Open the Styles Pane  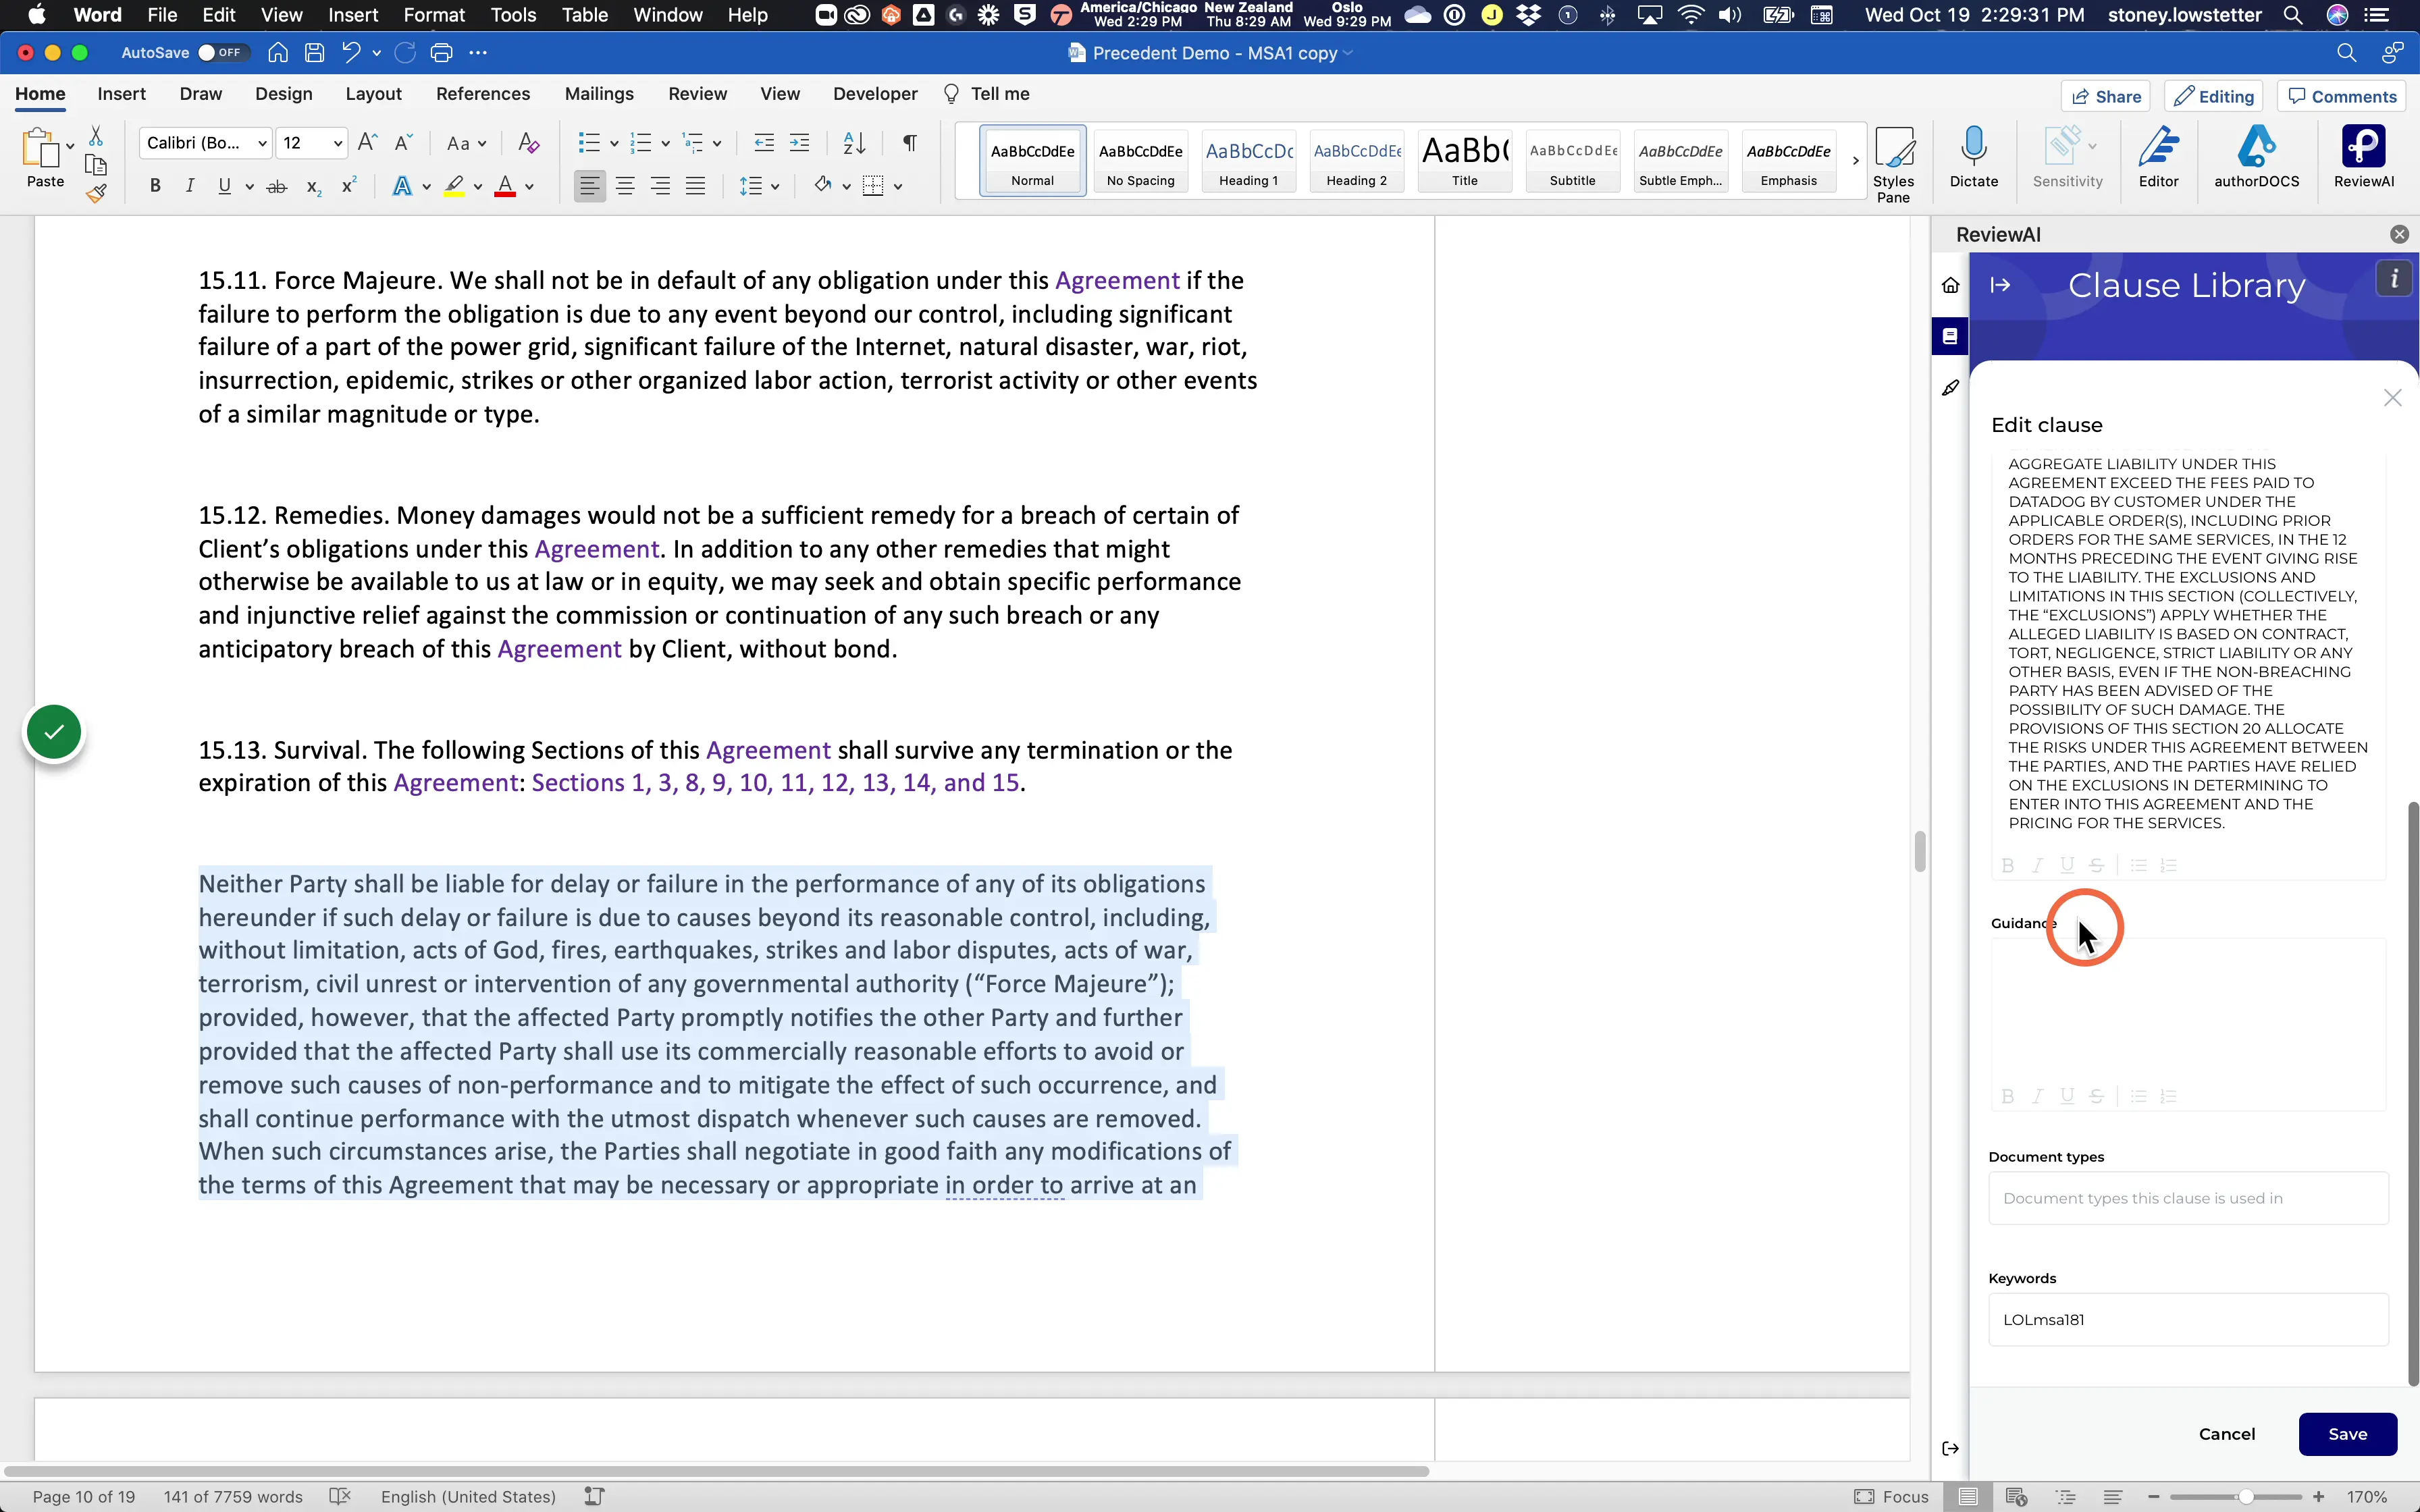[x=1894, y=164]
